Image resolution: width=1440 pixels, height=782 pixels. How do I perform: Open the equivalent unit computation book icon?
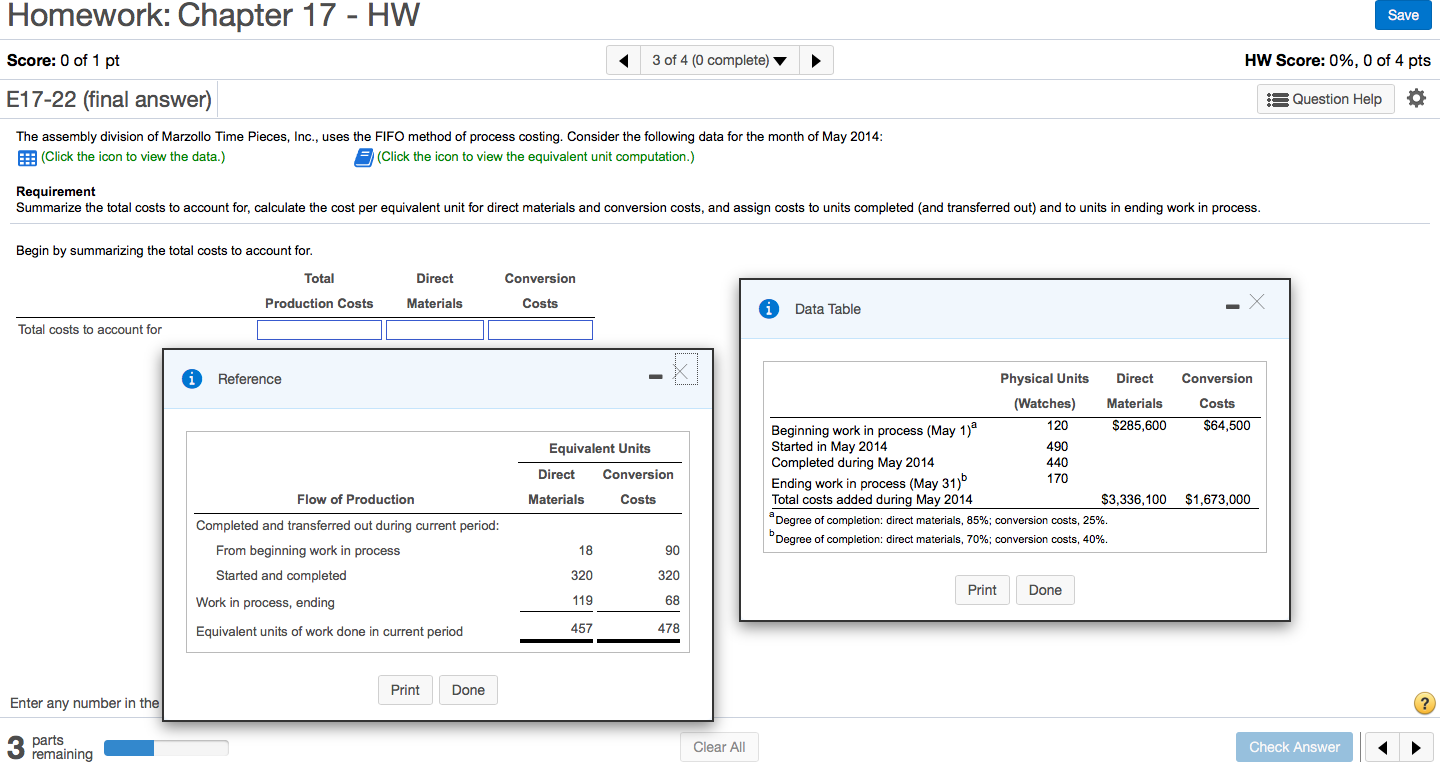364,157
